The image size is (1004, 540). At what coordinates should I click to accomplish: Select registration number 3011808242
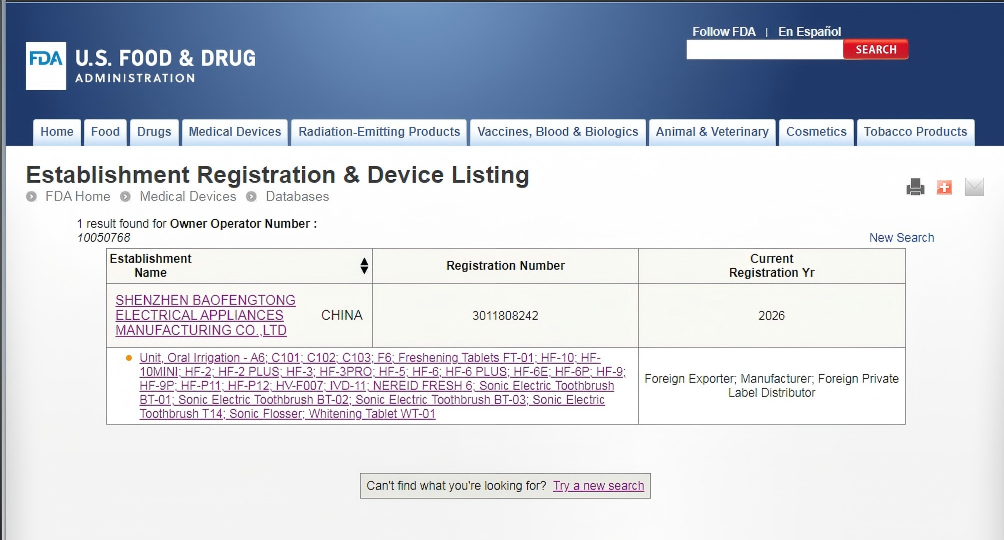click(x=505, y=316)
